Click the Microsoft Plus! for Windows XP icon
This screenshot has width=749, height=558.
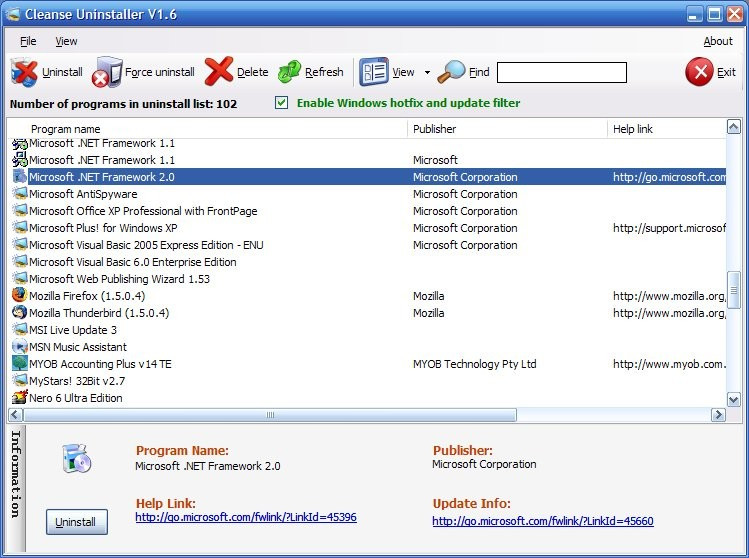[x=19, y=227]
